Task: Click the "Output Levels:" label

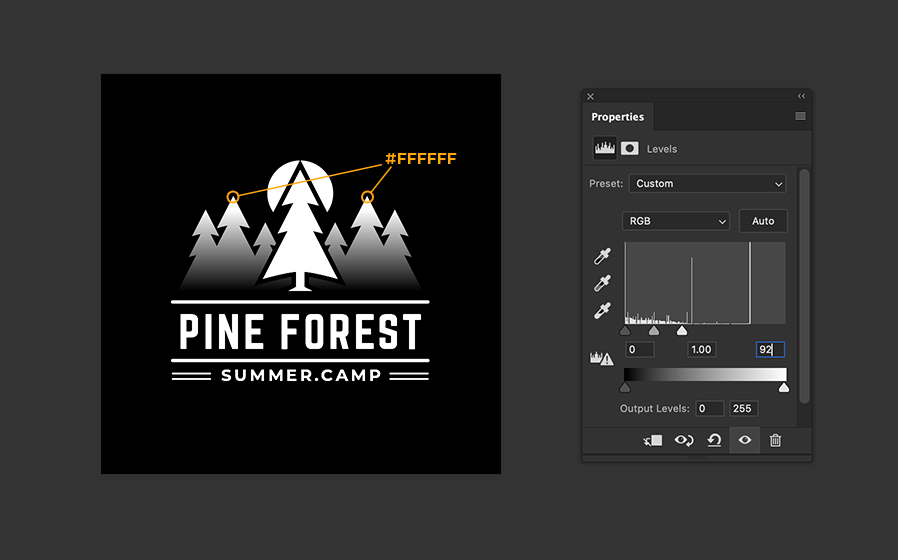Action: [x=655, y=408]
